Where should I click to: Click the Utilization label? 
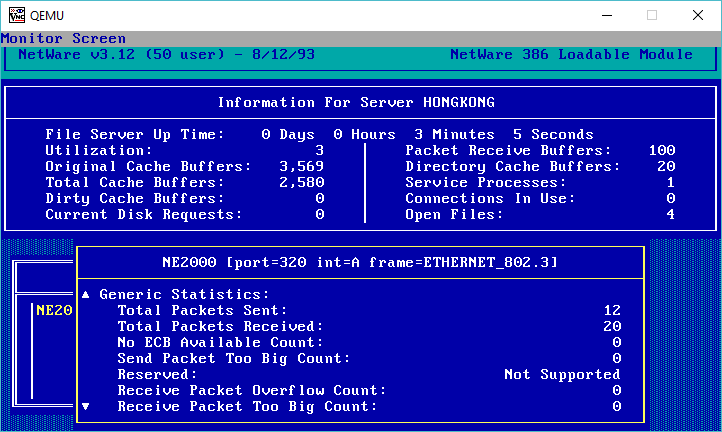point(99,151)
